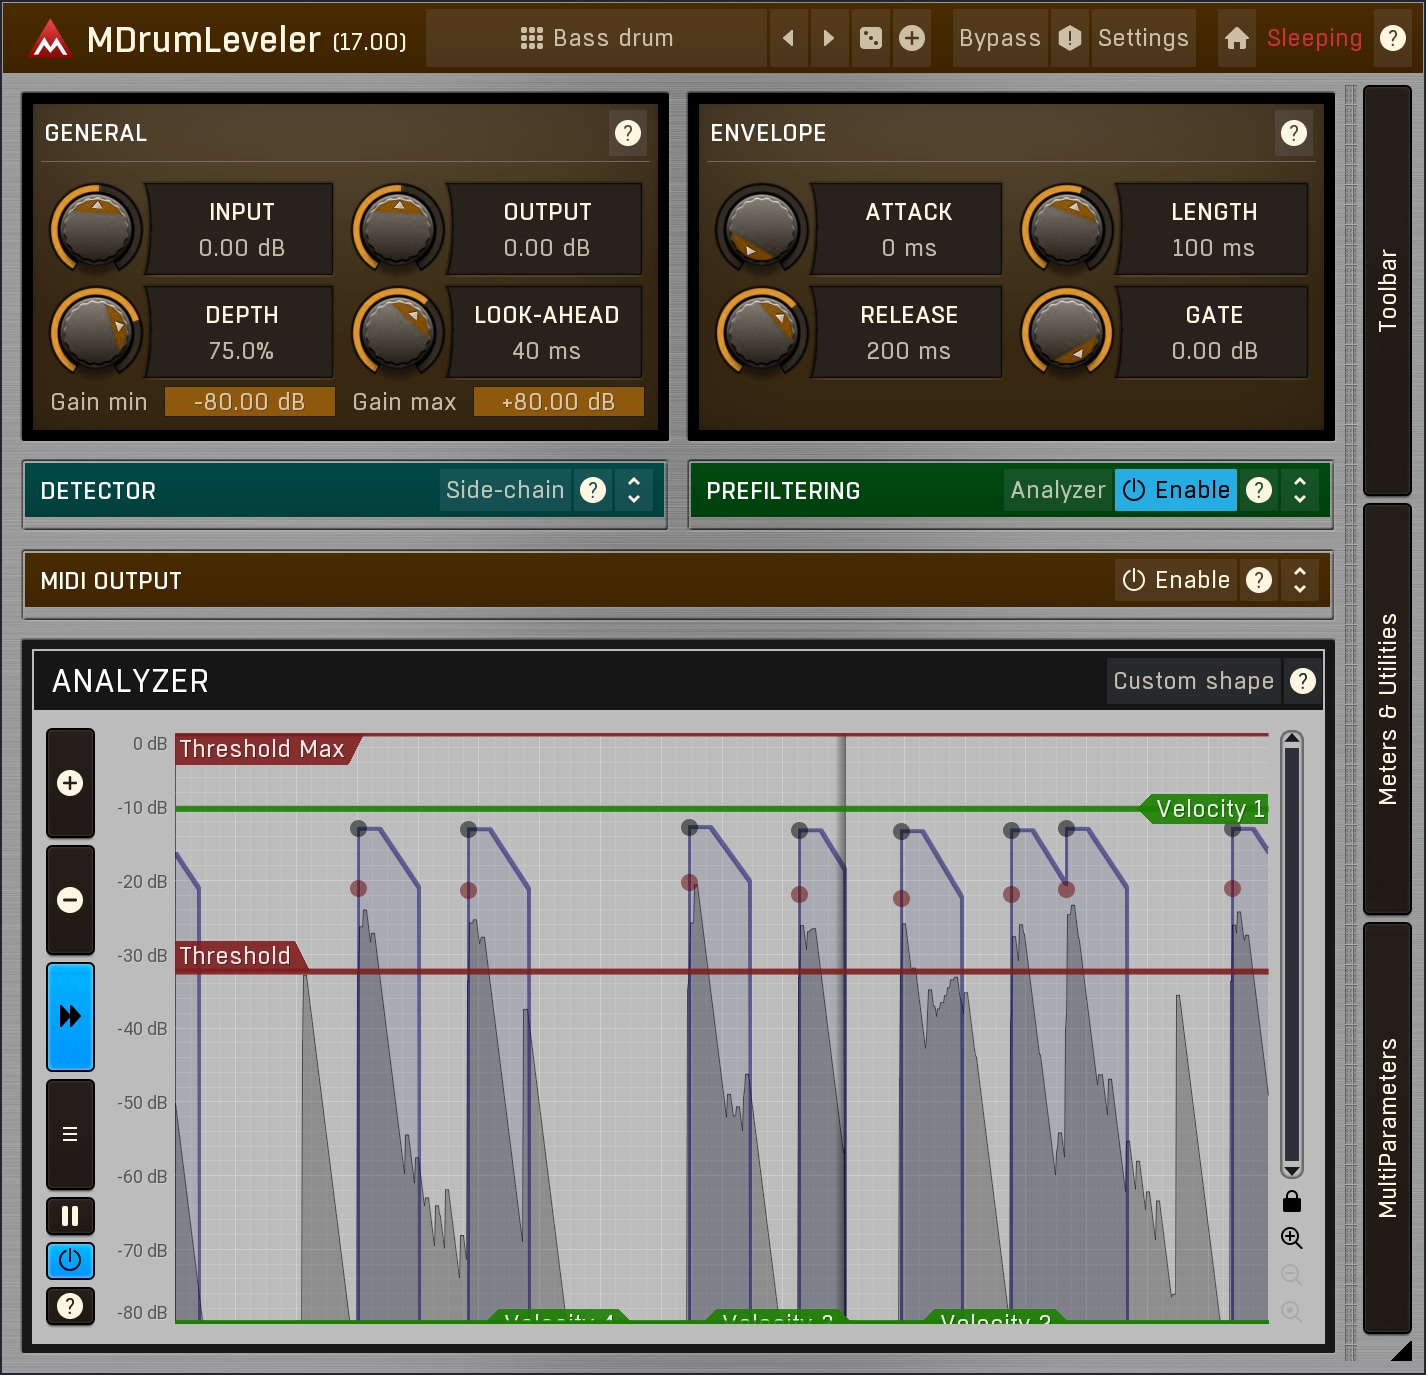Open the Toolbar side tab
The width and height of the screenshot is (1426, 1375).
[1387, 290]
